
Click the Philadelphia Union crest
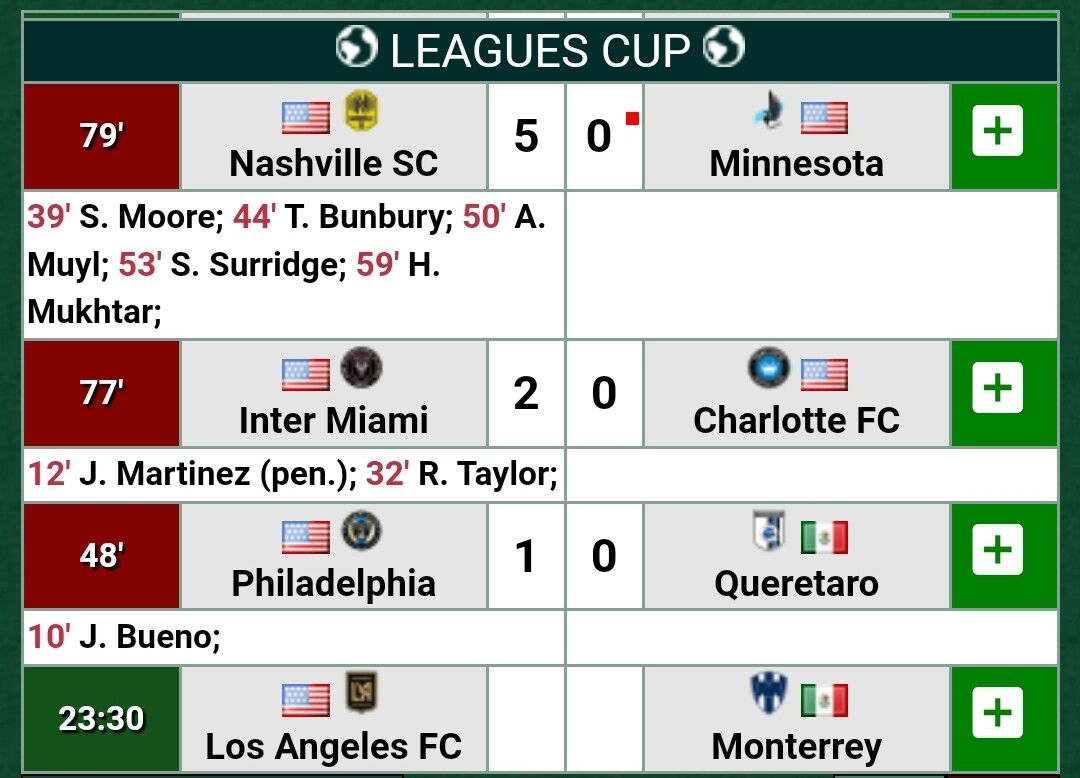(x=362, y=531)
